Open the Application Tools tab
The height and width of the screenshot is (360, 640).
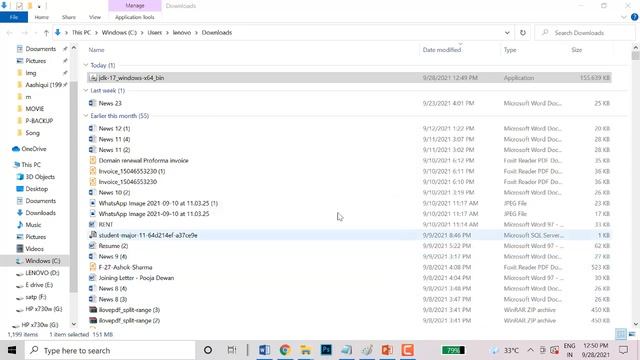point(135,17)
